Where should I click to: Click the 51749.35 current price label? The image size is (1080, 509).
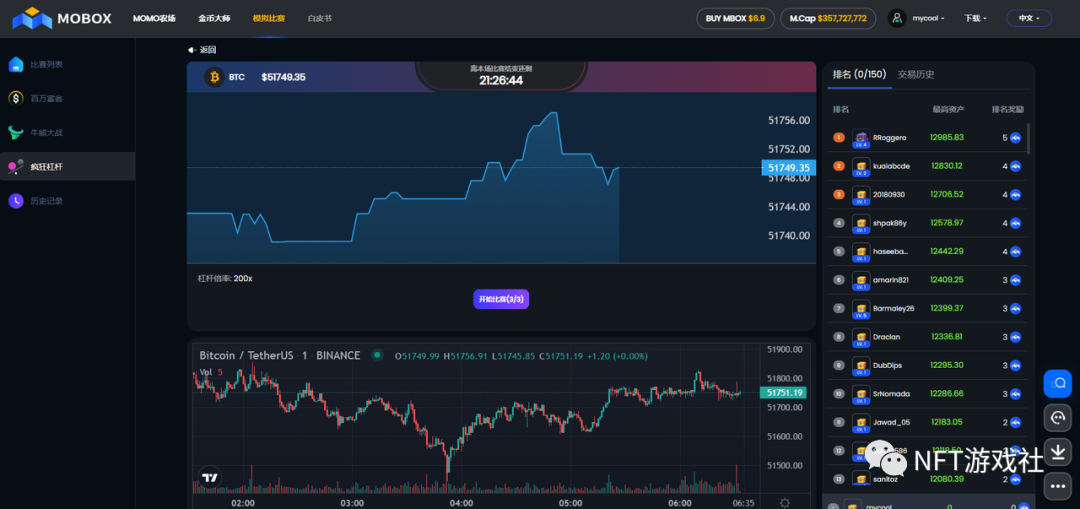point(789,167)
